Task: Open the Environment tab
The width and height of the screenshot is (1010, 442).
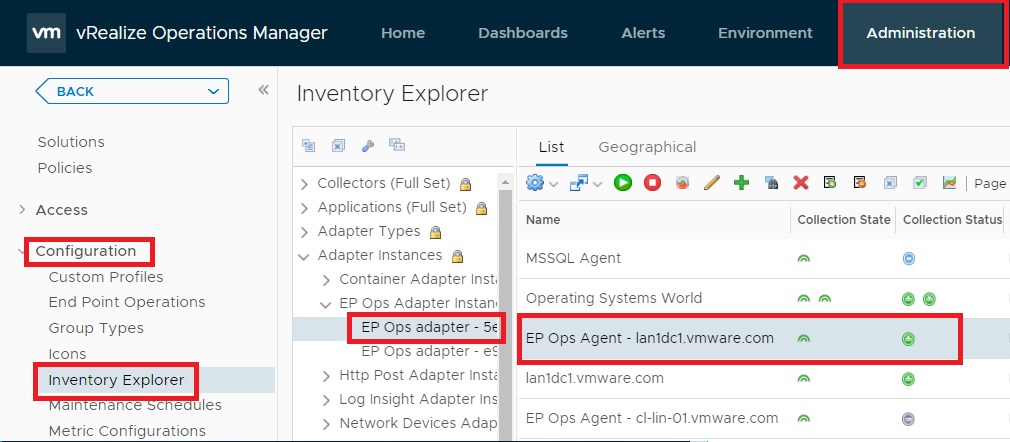Action: click(x=765, y=33)
